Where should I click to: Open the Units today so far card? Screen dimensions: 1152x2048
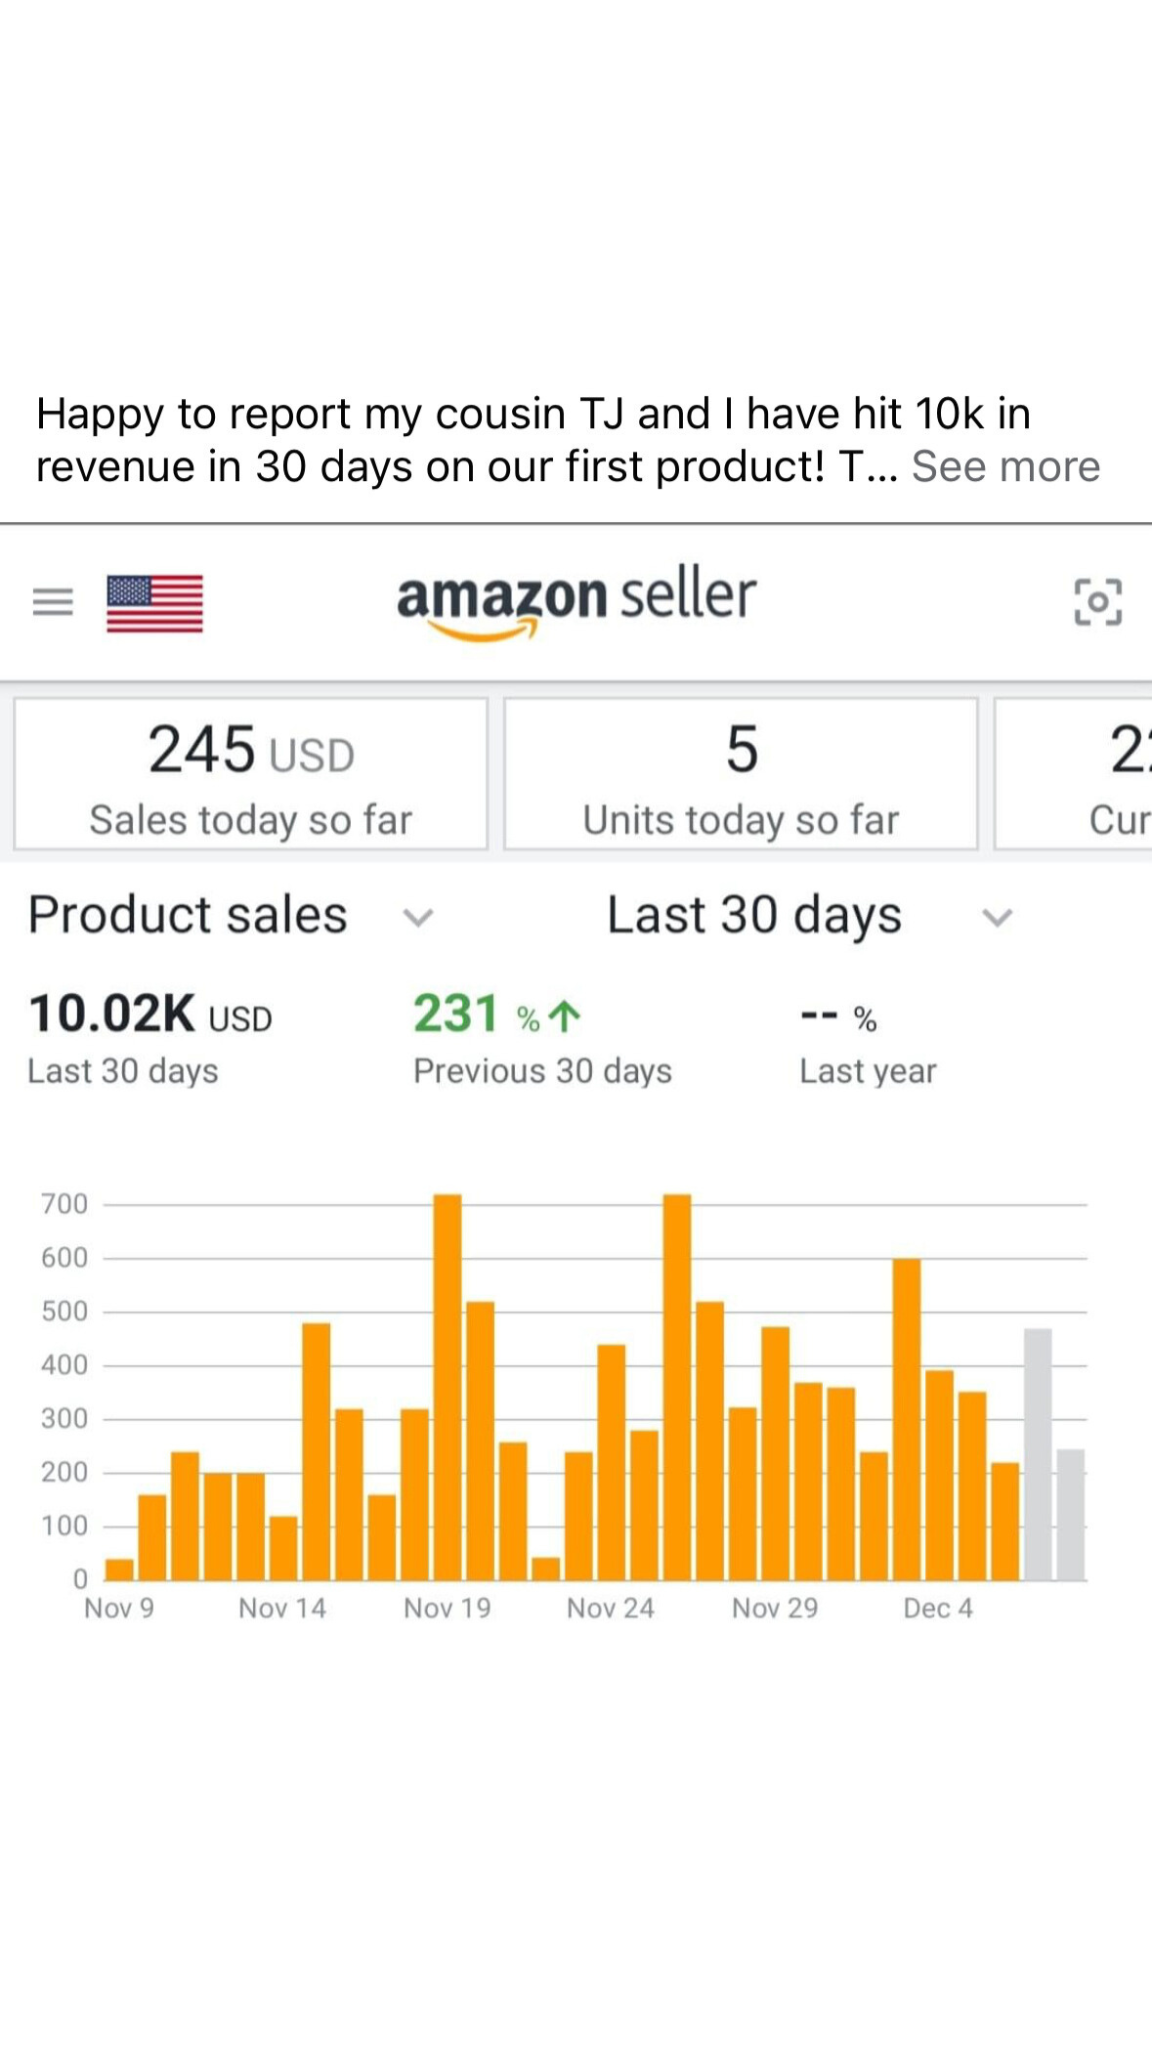click(740, 775)
